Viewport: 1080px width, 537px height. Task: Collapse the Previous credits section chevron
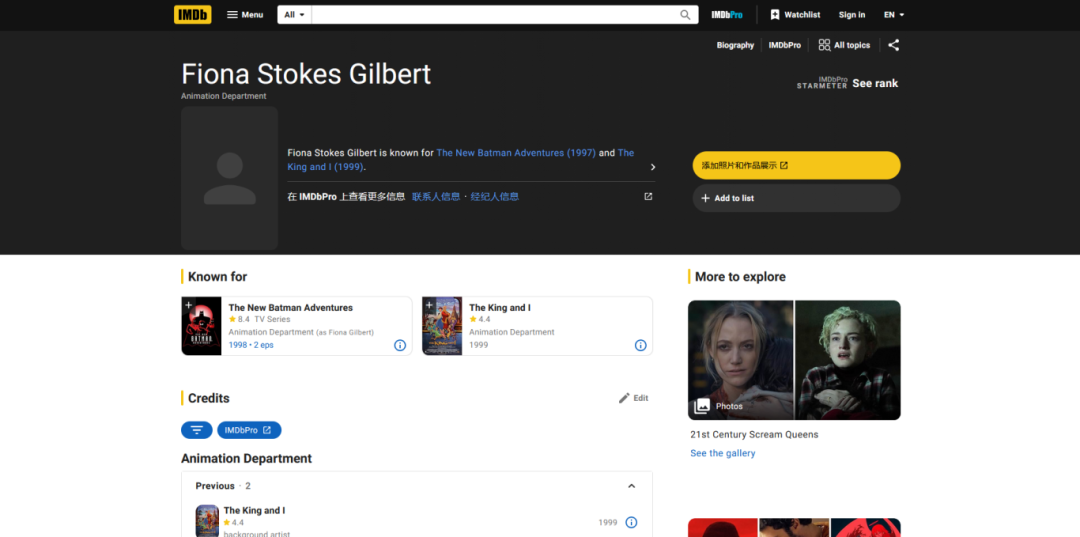(x=632, y=486)
